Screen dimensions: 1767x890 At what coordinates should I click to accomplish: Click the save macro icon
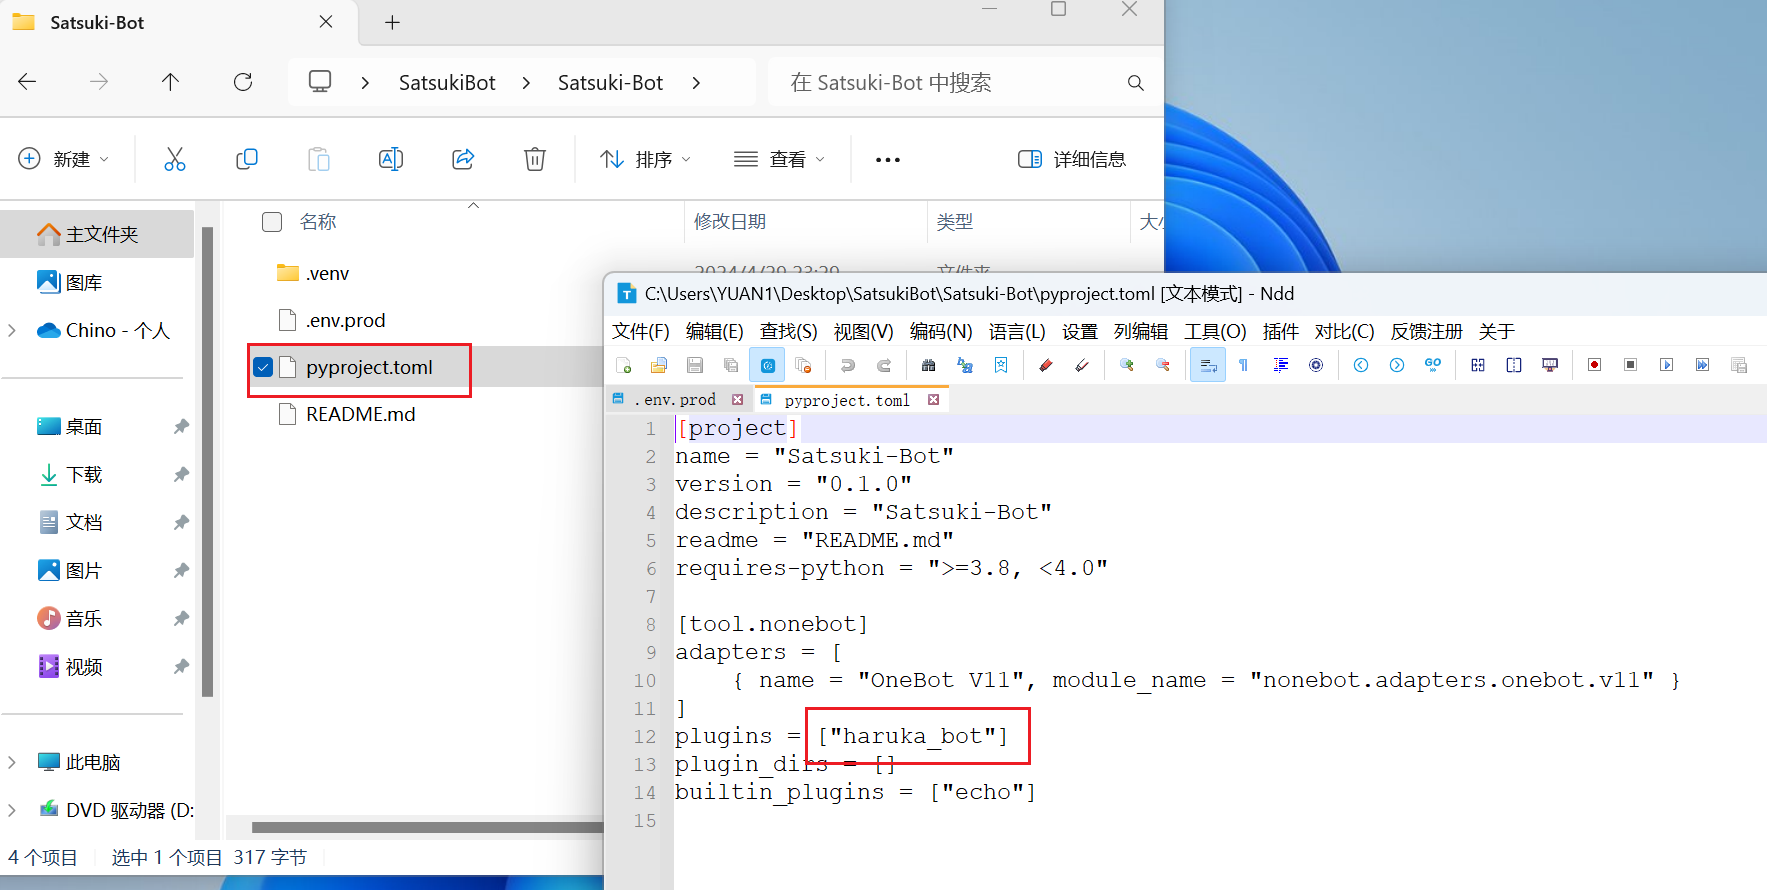pos(1739,366)
